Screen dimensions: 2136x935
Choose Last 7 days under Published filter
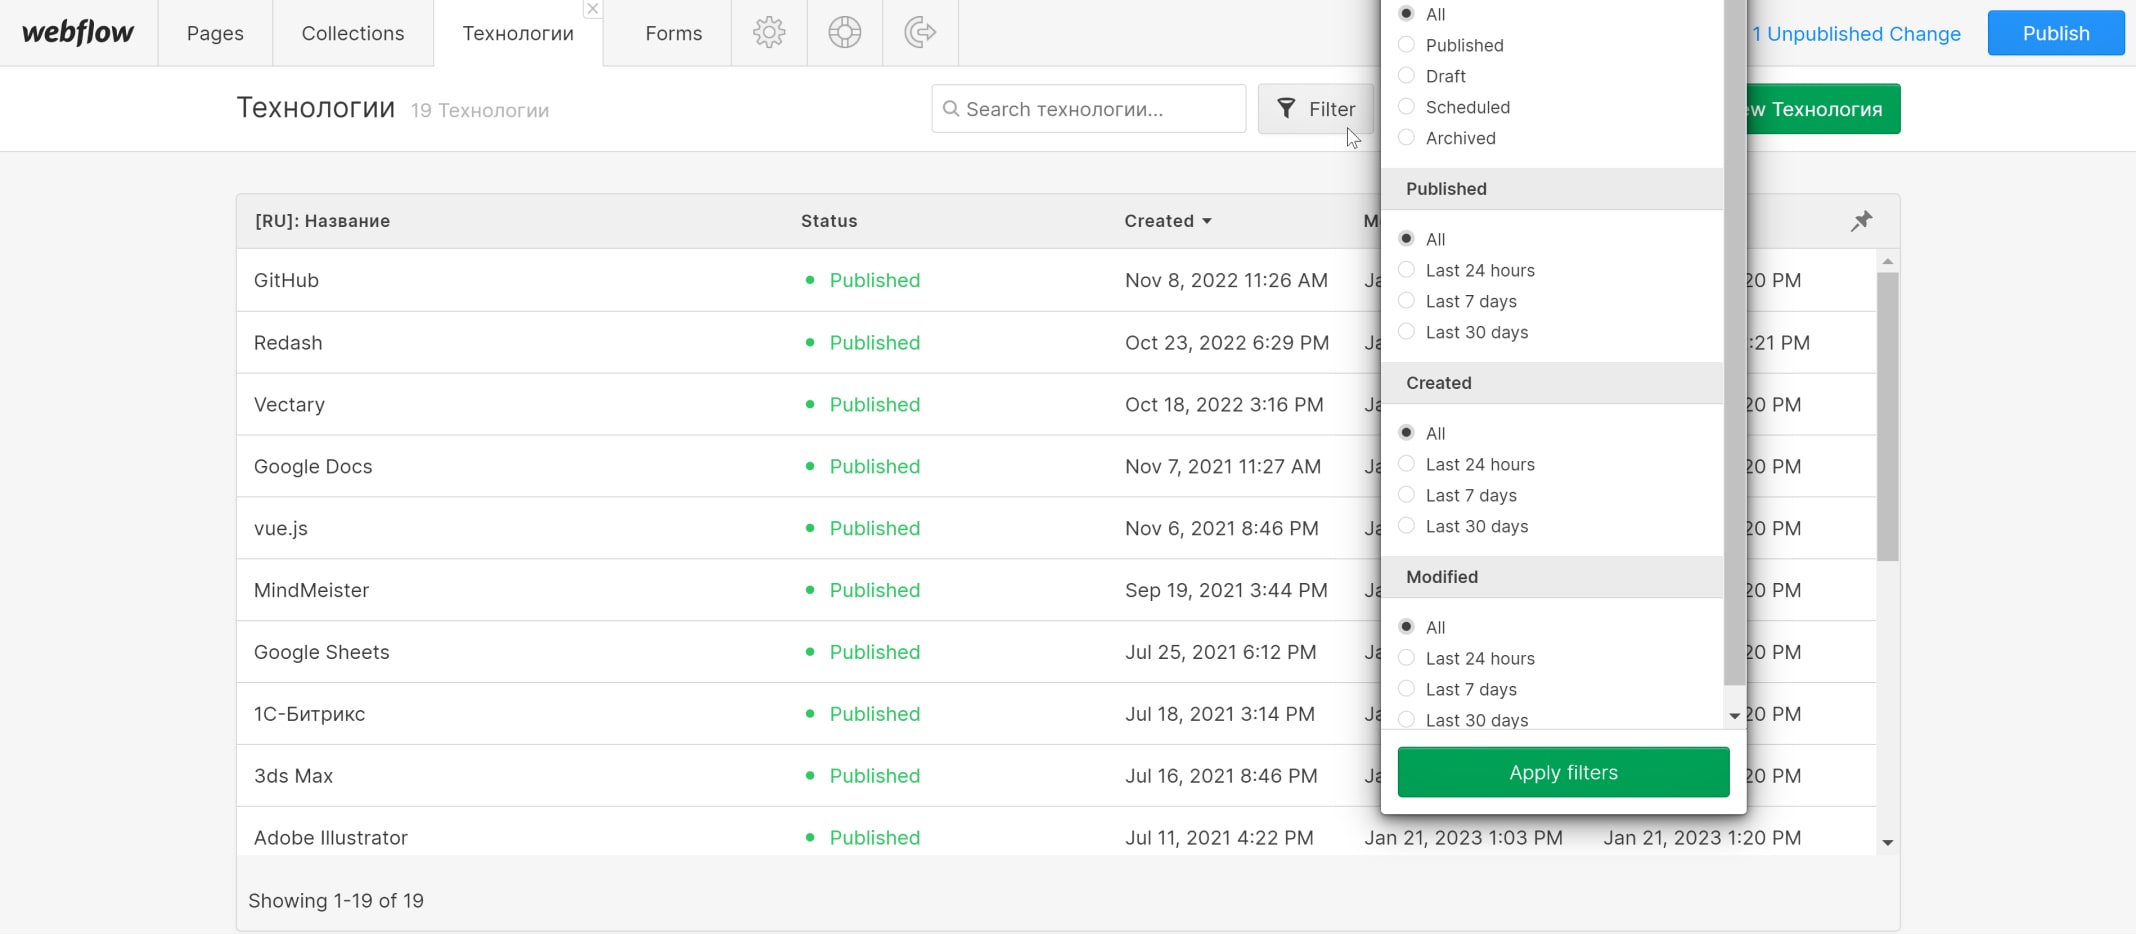1406,301
